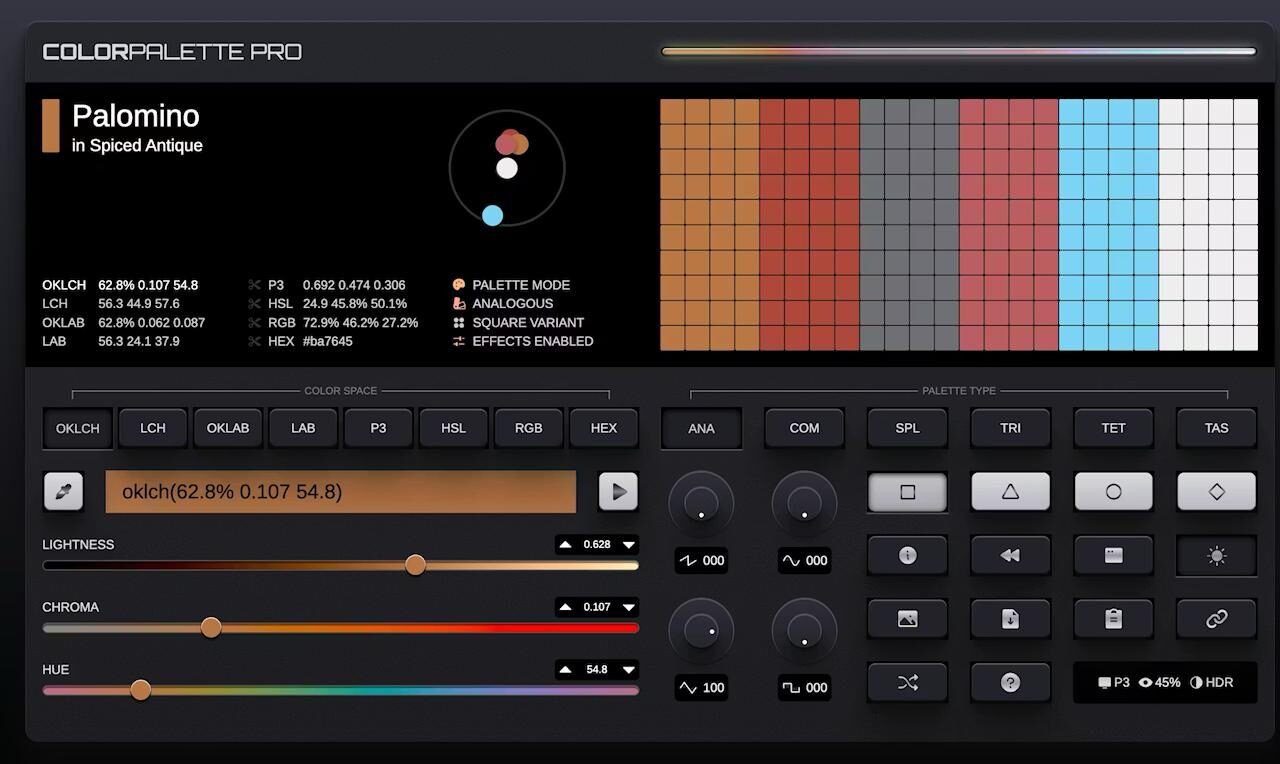The width and height of the screenshot is (1280, 764).
Task: Click the file download export icon
Action: [1010, 619]
